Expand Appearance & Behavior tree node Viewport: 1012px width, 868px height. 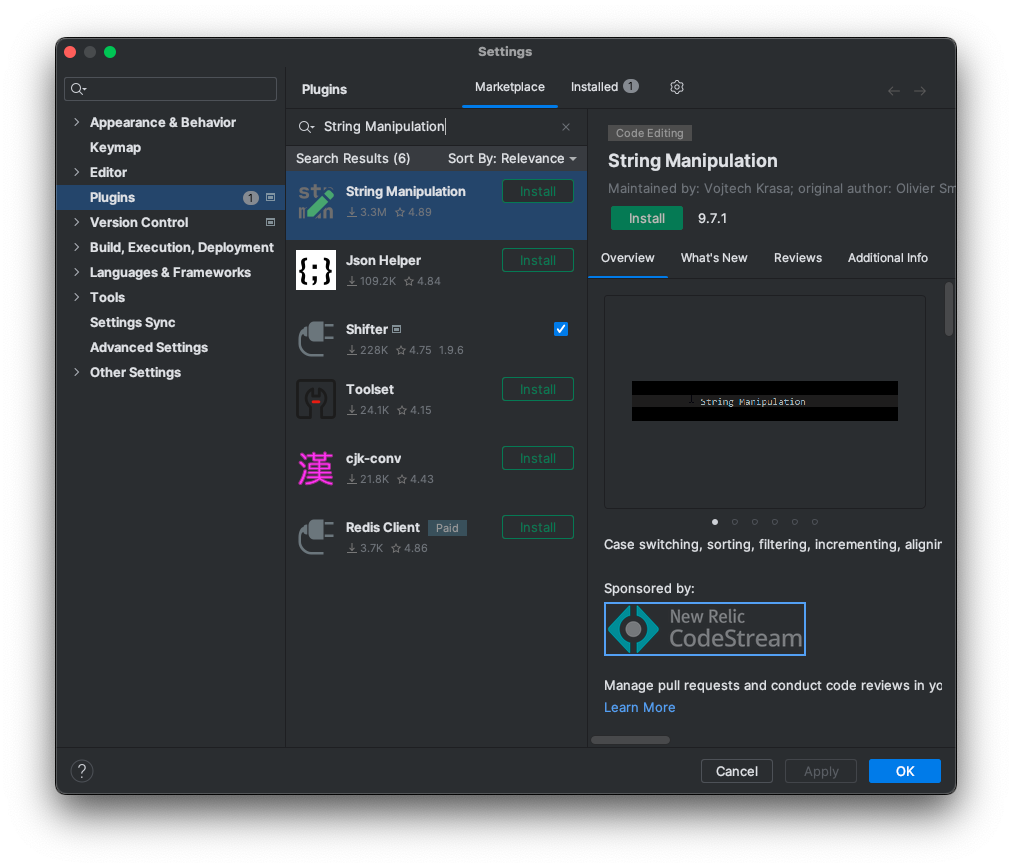(x=77, y=122)
